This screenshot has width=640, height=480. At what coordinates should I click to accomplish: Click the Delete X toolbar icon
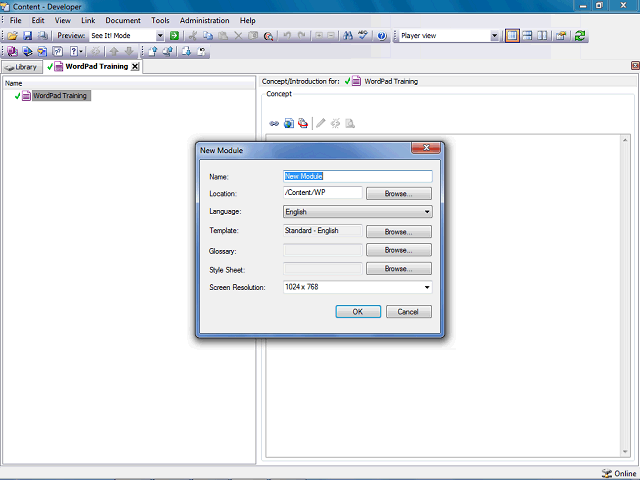click(238, 36)
